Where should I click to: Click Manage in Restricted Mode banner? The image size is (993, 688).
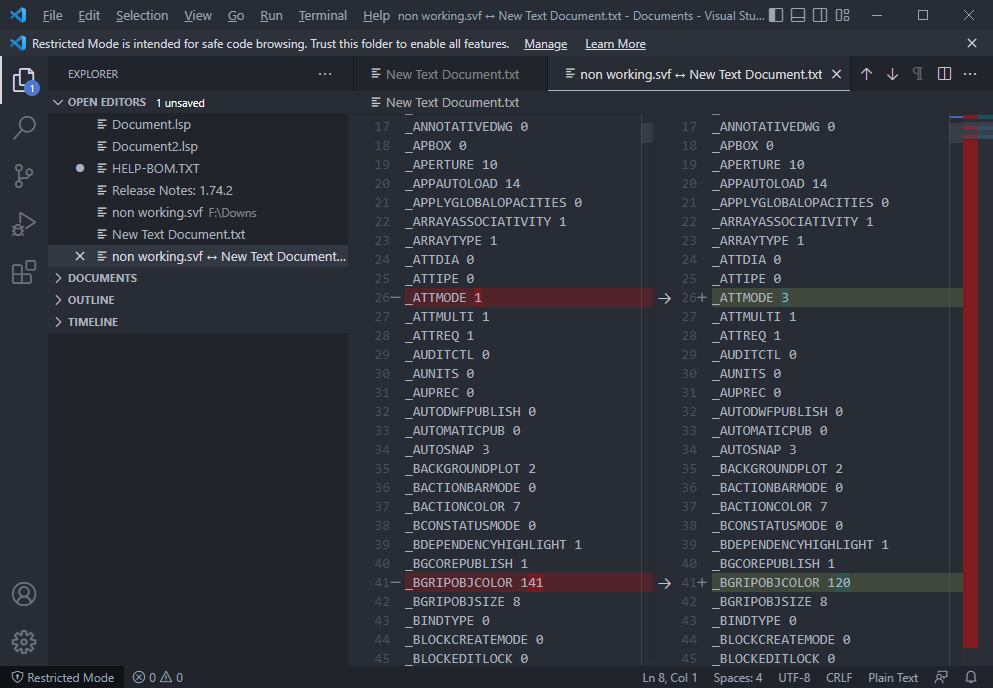click(545, 44)
